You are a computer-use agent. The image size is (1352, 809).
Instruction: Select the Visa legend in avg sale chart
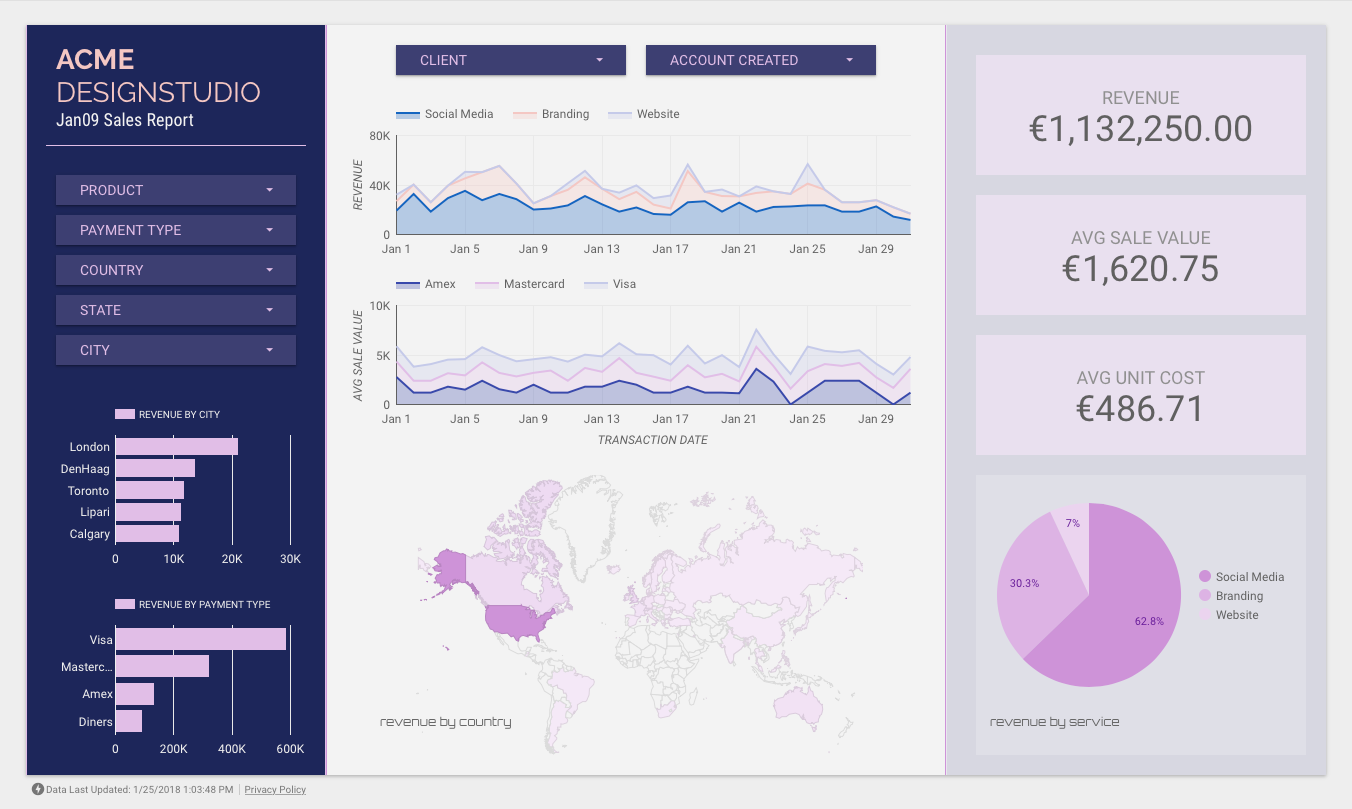pyautogui.click(x=610, y=284)
